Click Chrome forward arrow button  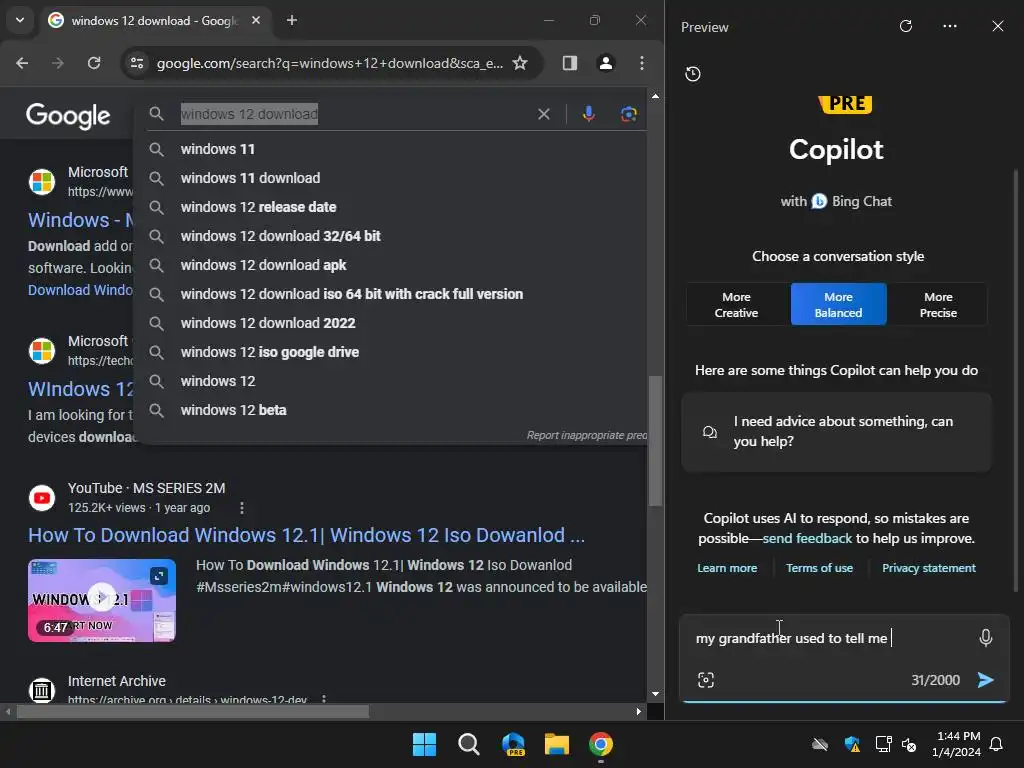tap(58, 63)
